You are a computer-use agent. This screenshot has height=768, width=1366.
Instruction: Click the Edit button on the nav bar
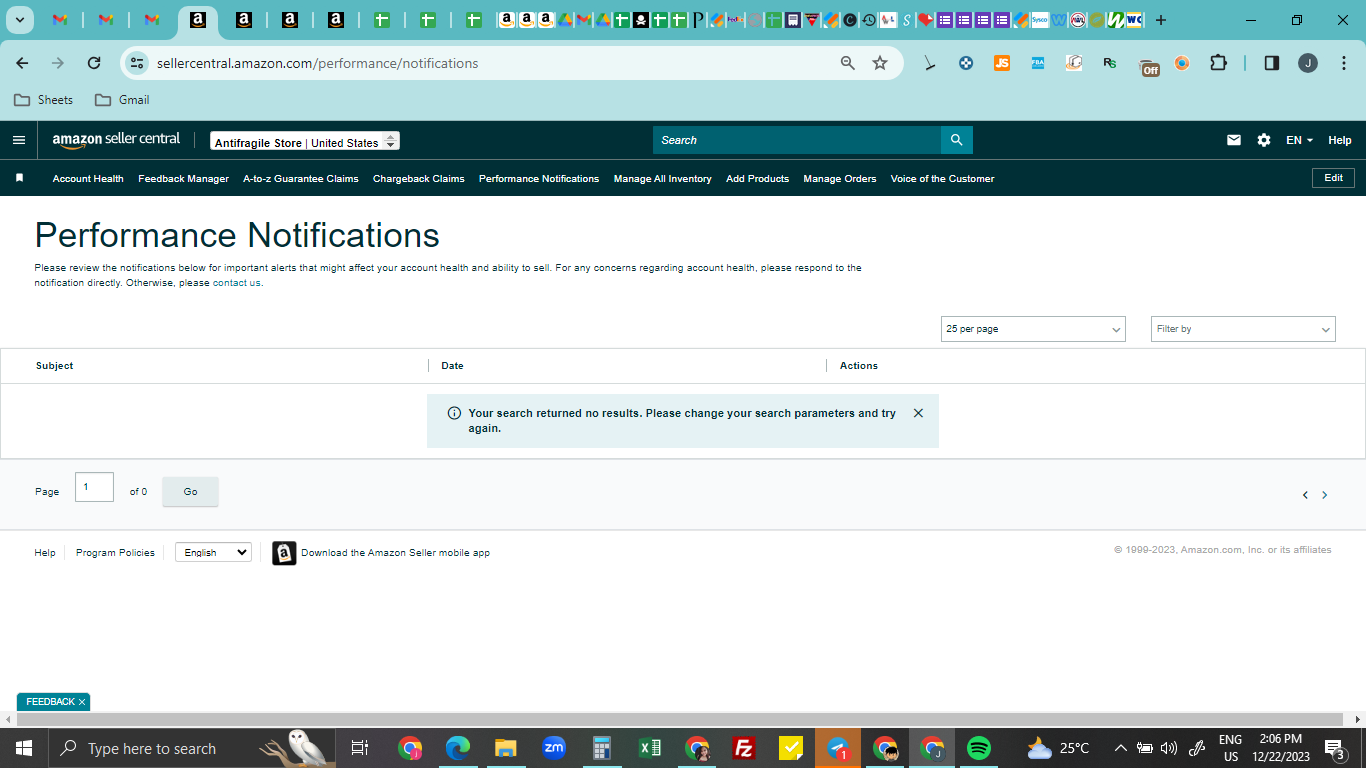1334,178
